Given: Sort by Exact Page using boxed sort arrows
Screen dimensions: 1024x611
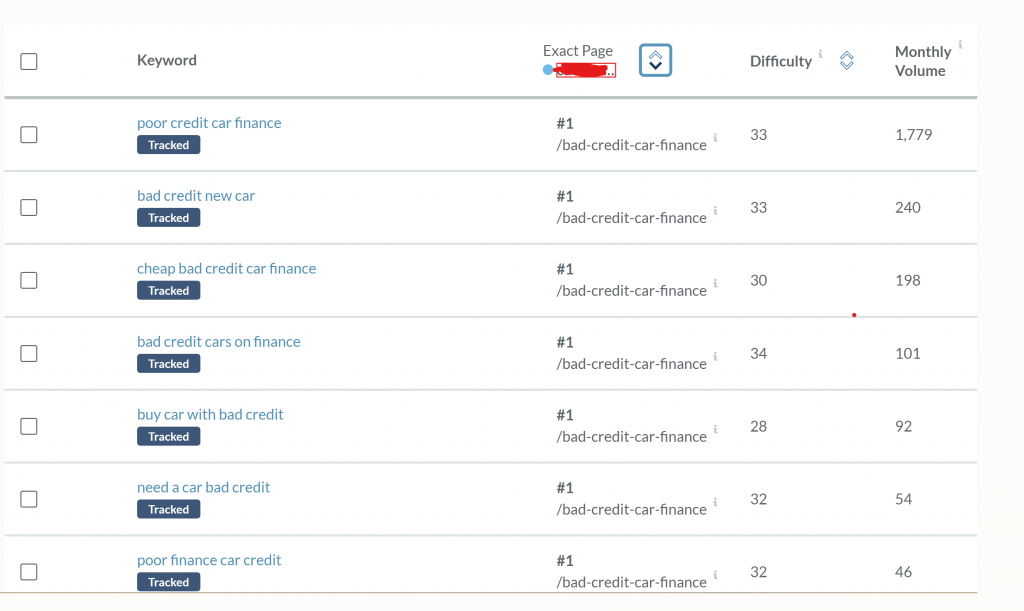Looking at the screenshot, I should click(x=655, y=60).
